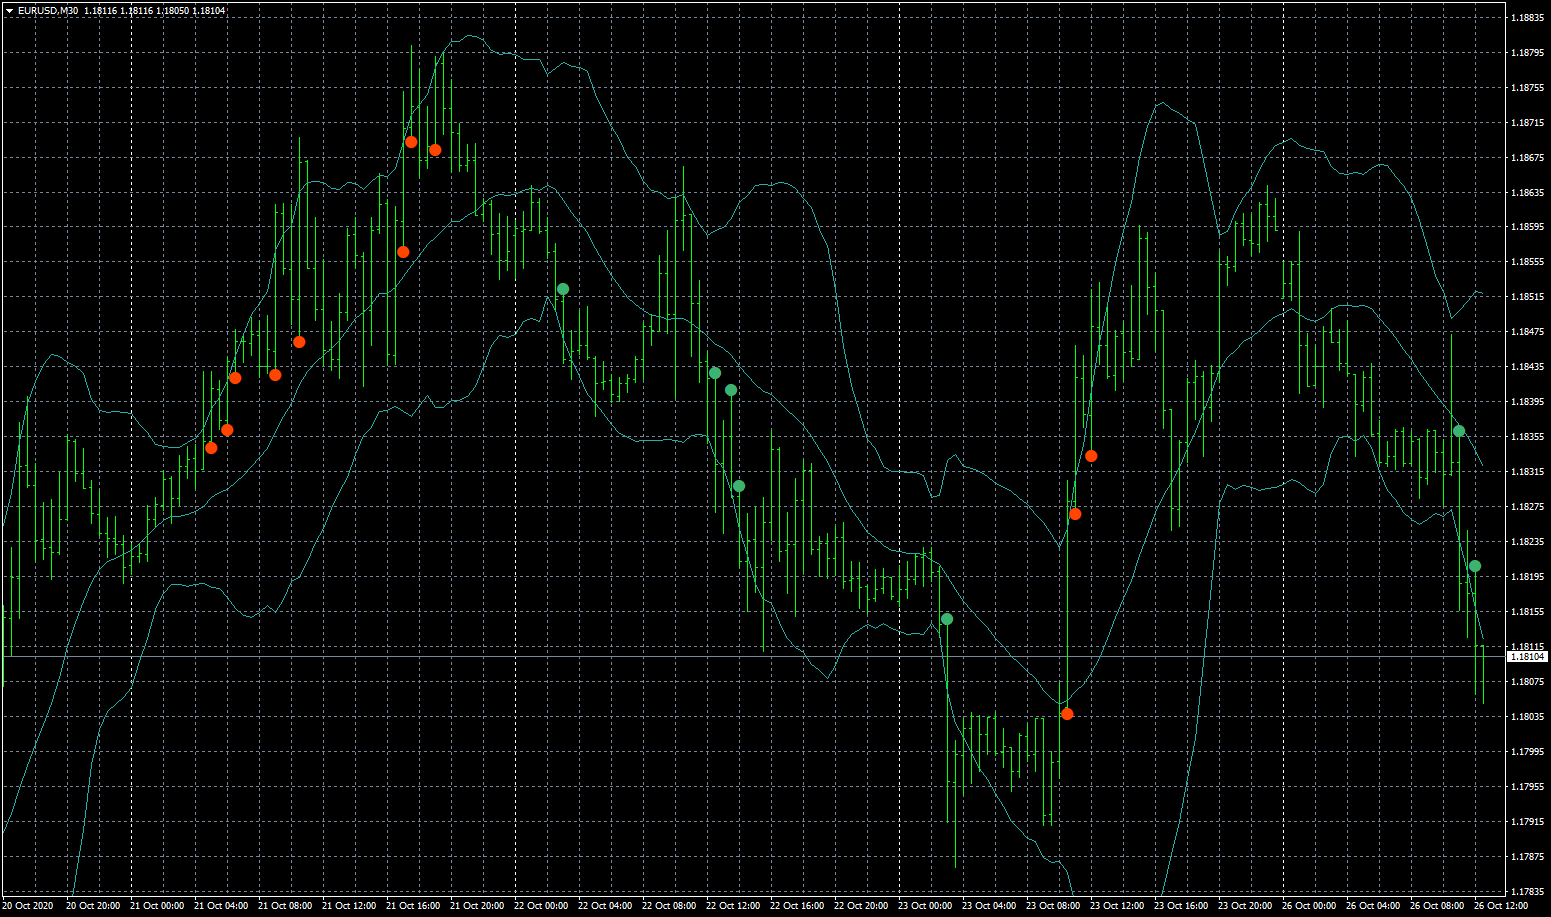This screenshot has height=917, width=1551.
Task: Click time axis label 23 Oct 12:00
Action: click(x=1117, y=906)
